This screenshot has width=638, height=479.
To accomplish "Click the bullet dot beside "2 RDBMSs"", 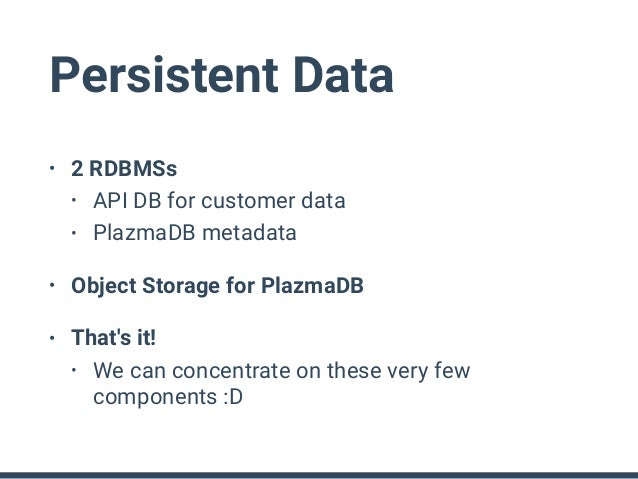I will pos(52,168).
